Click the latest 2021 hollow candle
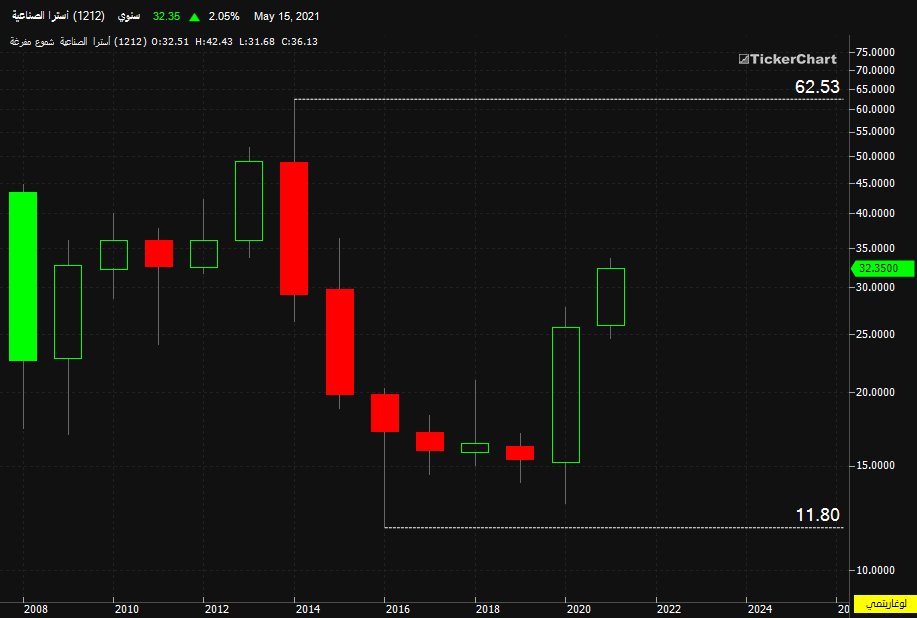 (x=611, y=296)
